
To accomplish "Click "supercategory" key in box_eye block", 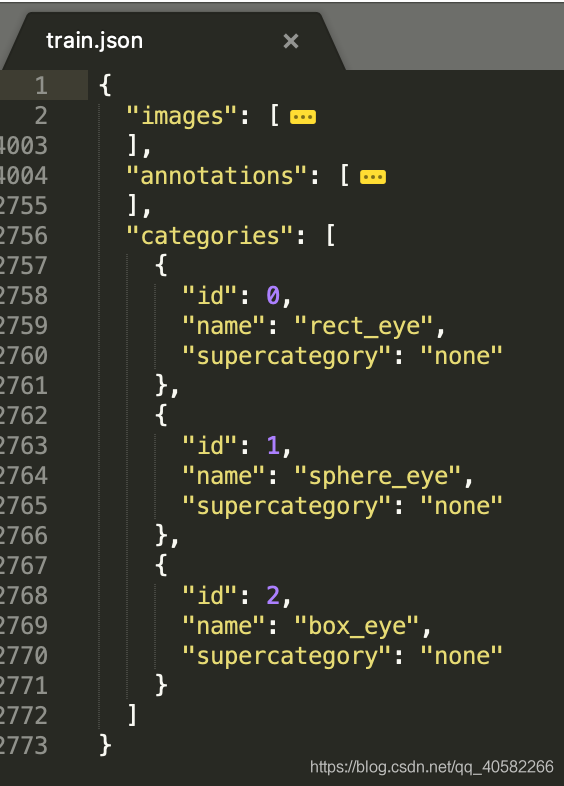I will [286, 656].
